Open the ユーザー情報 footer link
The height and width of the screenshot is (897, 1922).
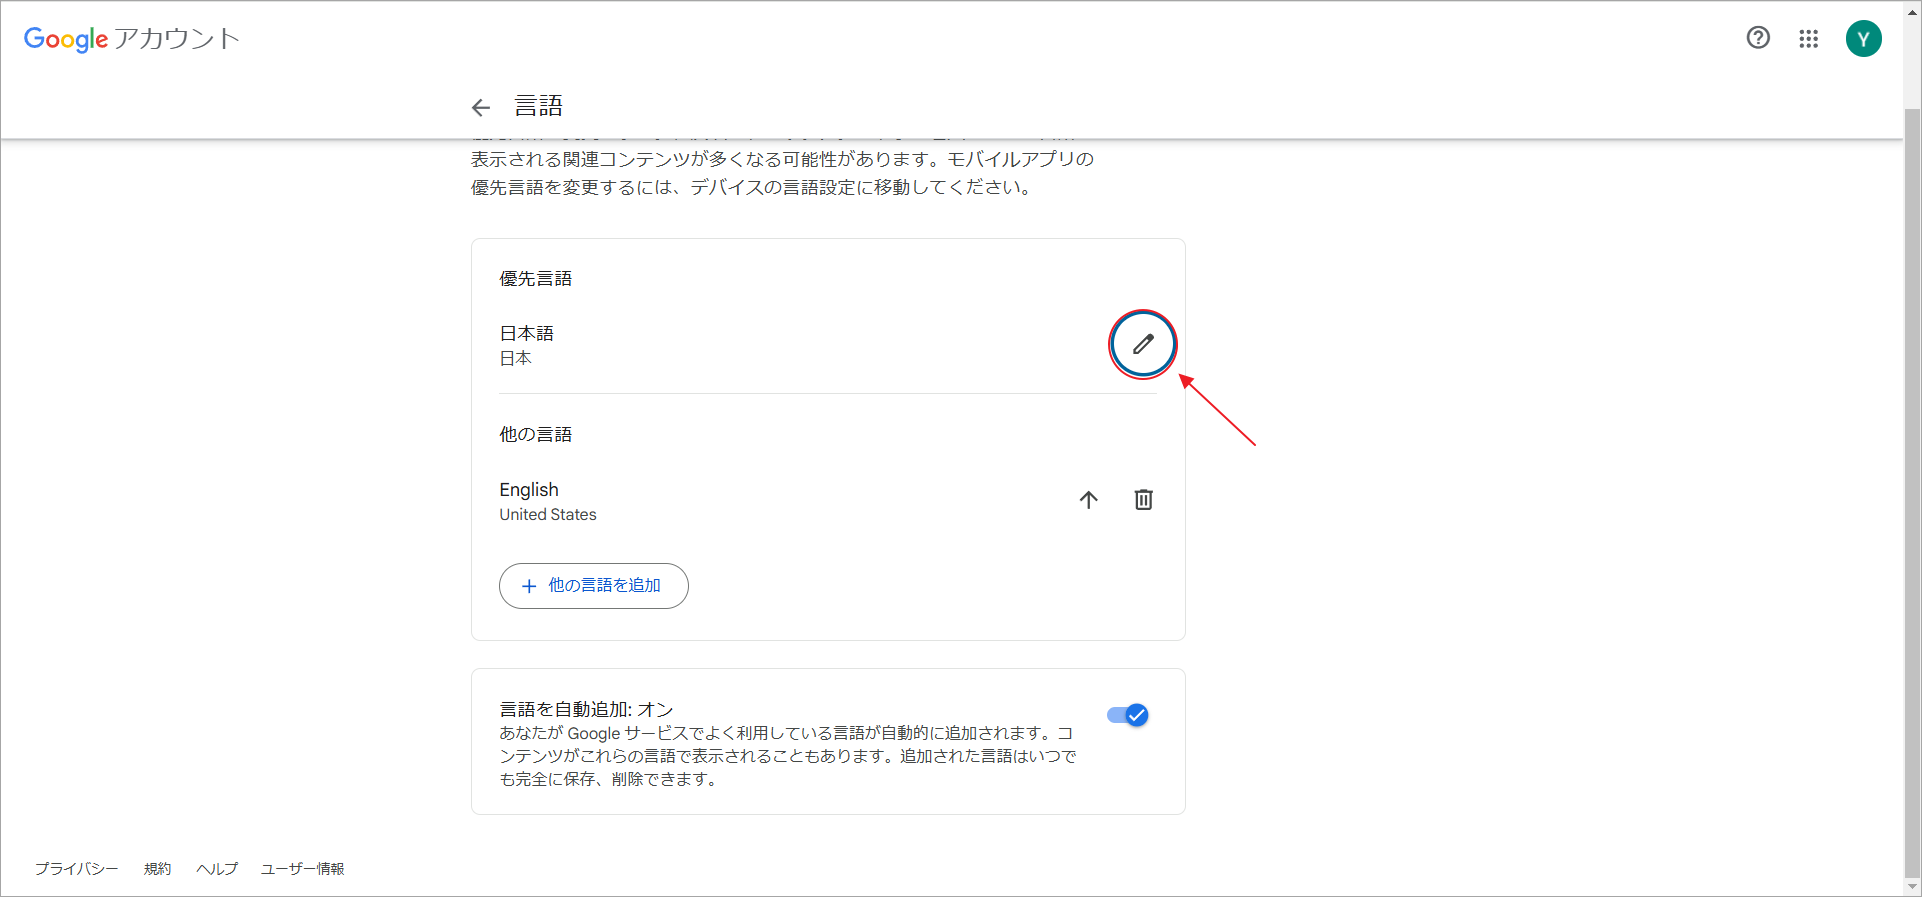pos(303,869)
